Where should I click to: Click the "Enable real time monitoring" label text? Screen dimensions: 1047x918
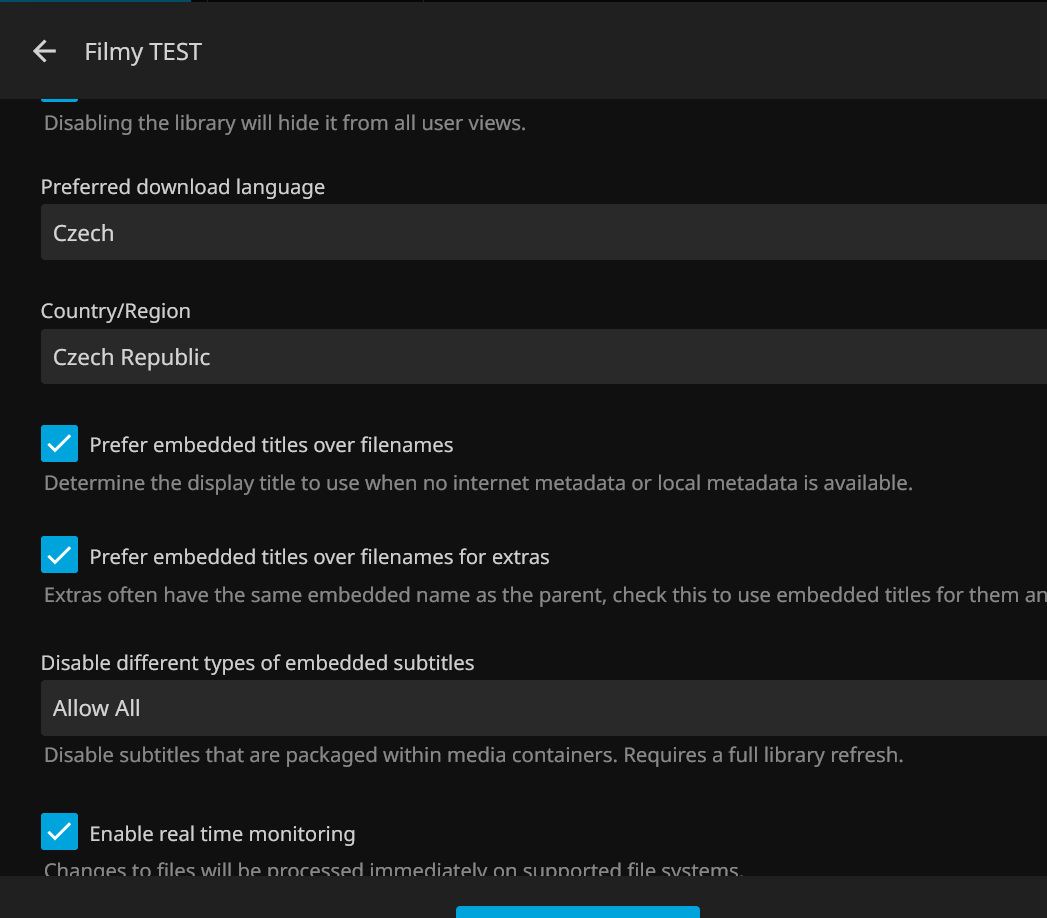[222, 833]
